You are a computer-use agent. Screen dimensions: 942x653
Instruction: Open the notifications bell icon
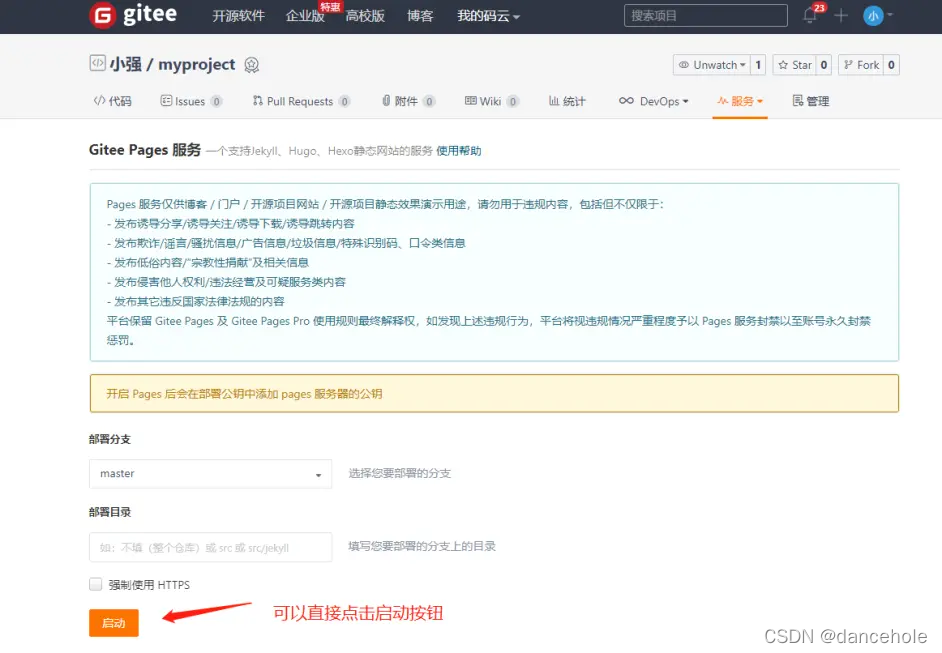coord(810,16)
